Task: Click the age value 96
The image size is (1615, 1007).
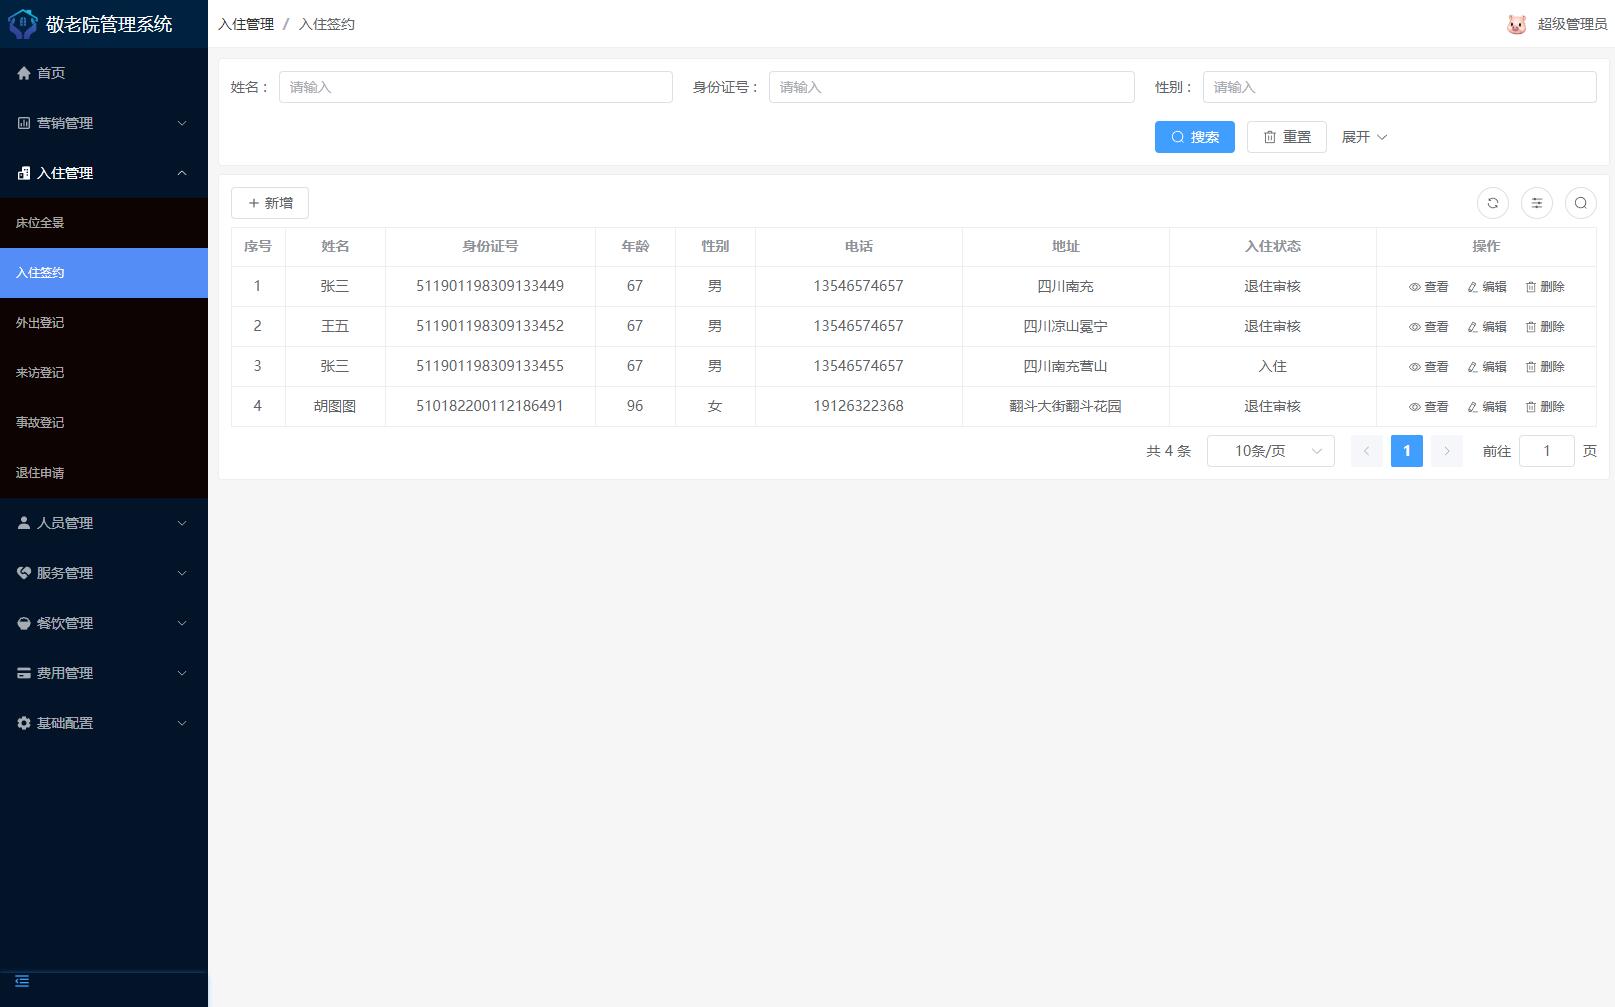Action: (635, 406)
